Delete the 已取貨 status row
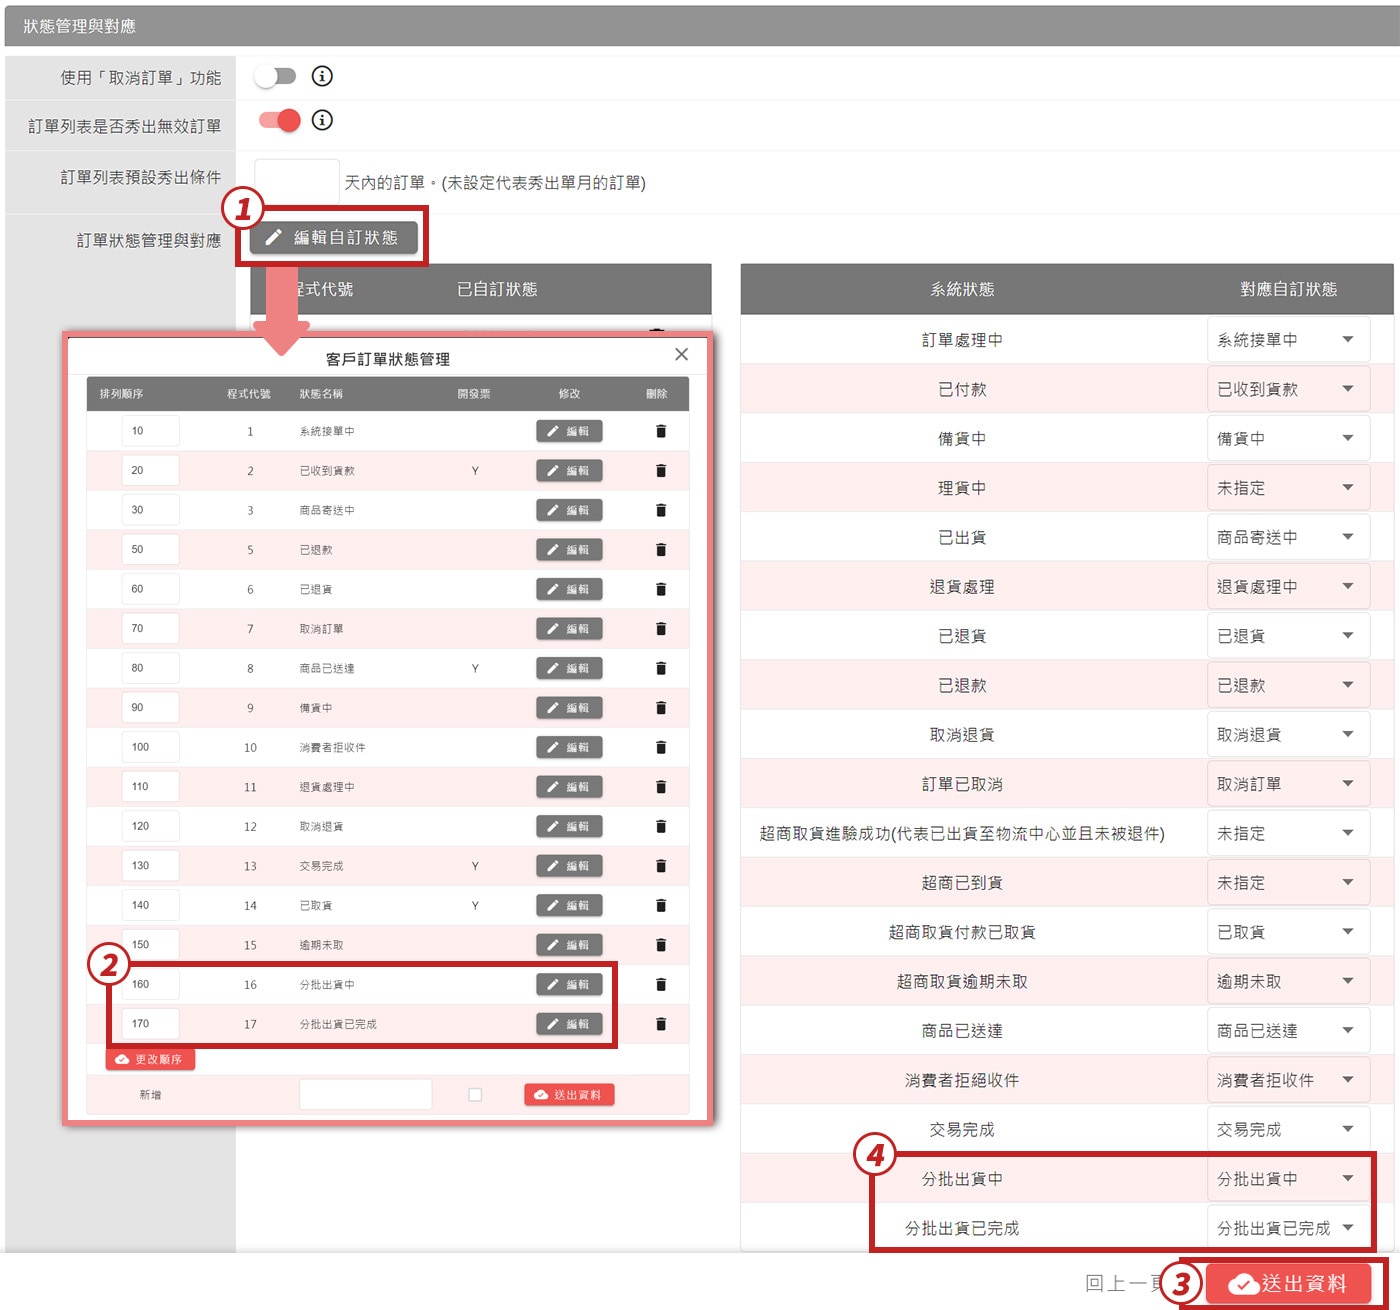The image size is (1400, 1310). pyautogui.click(x=660, y=905)
